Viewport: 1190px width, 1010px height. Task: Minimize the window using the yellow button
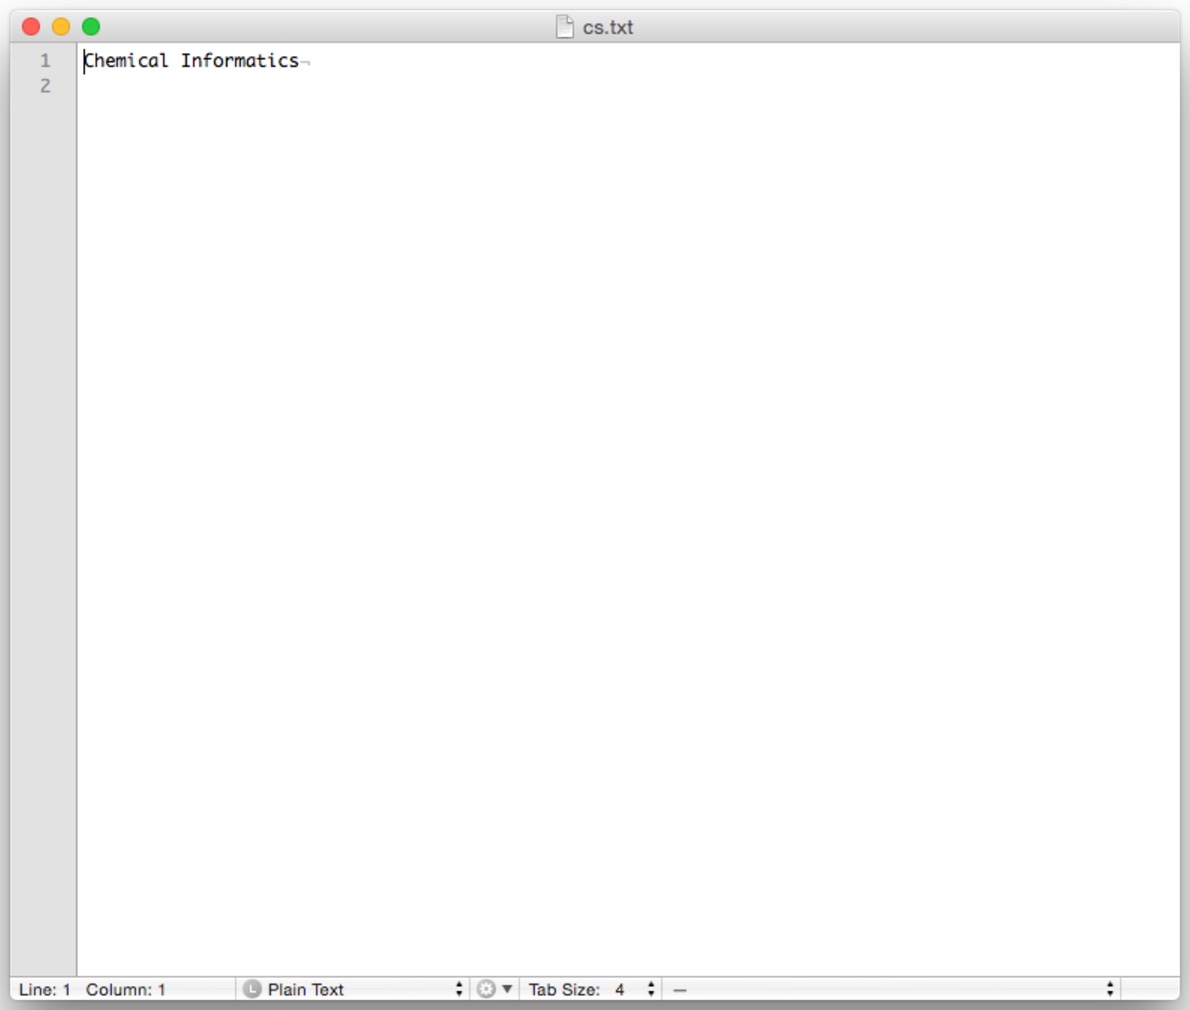pyautogui.click(x=61, y=27)
